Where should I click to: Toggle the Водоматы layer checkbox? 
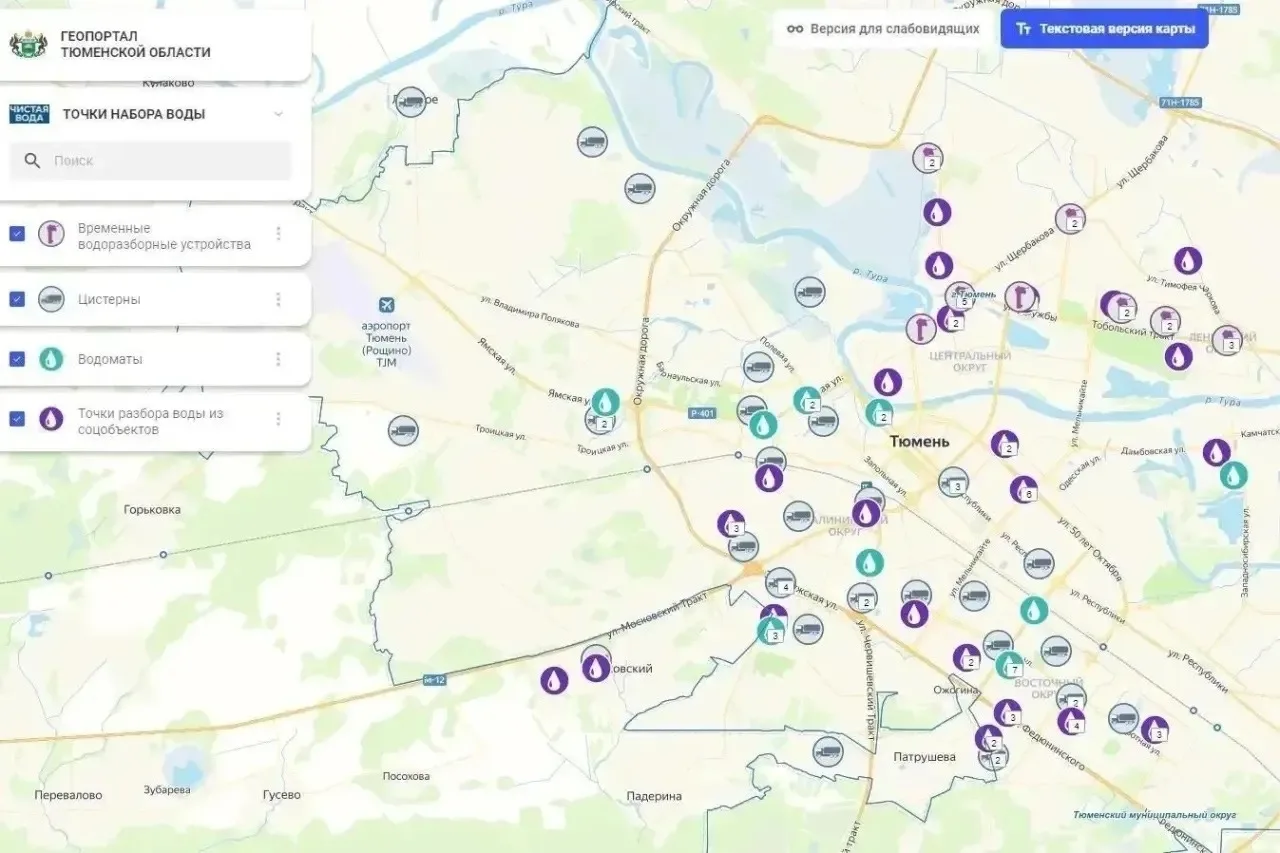coord(17,359)
